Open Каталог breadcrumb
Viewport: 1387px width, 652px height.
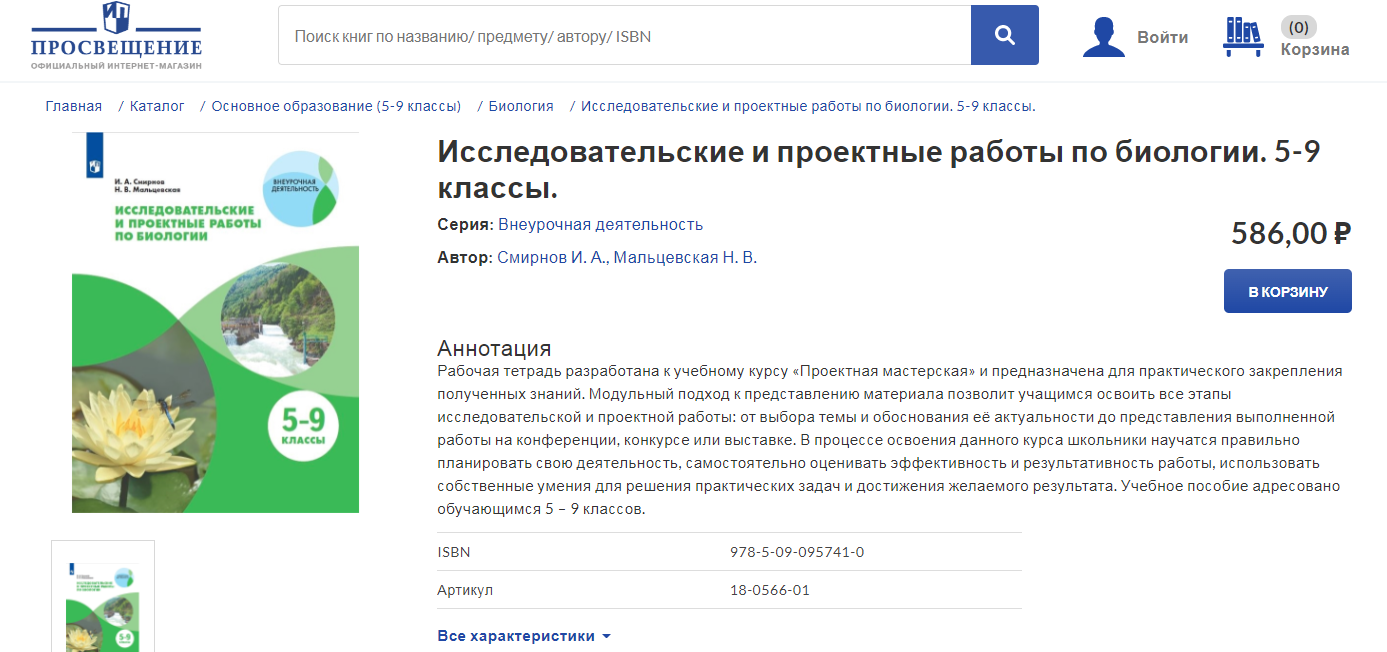[157, 106]
